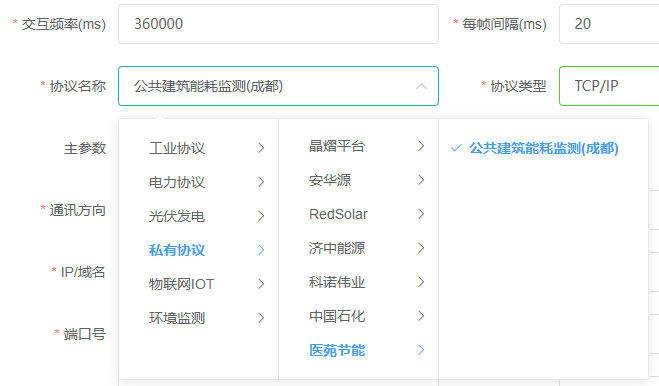
Task: Choose 医苑节能 in the second column
Action: tap(358, 350)
